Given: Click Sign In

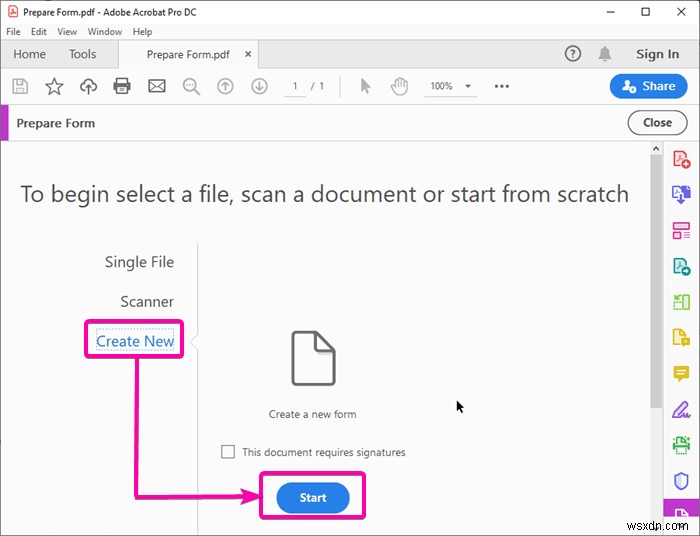Looking at the screenshot, I should click(658, 54).
